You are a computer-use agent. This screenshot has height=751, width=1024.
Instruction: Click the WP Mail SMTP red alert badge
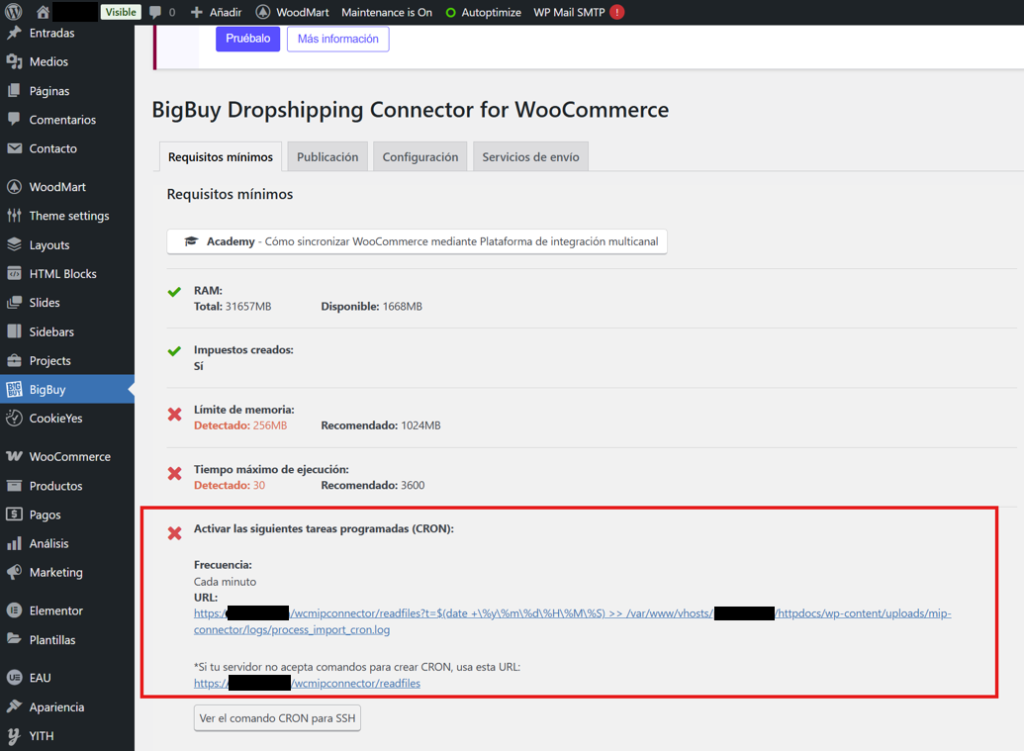[x=617, y=12]
